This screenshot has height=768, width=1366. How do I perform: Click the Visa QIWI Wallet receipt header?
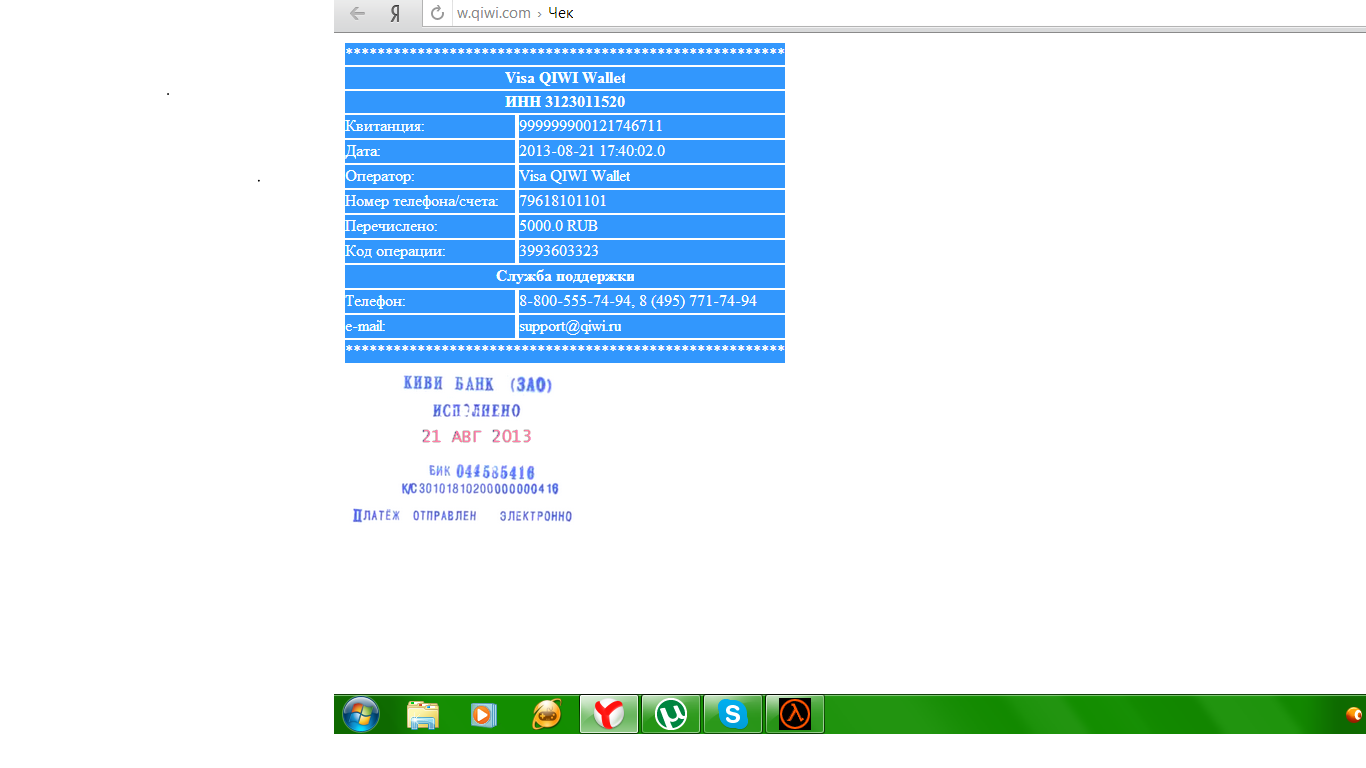pyautogui.click(x=565, y=78)
